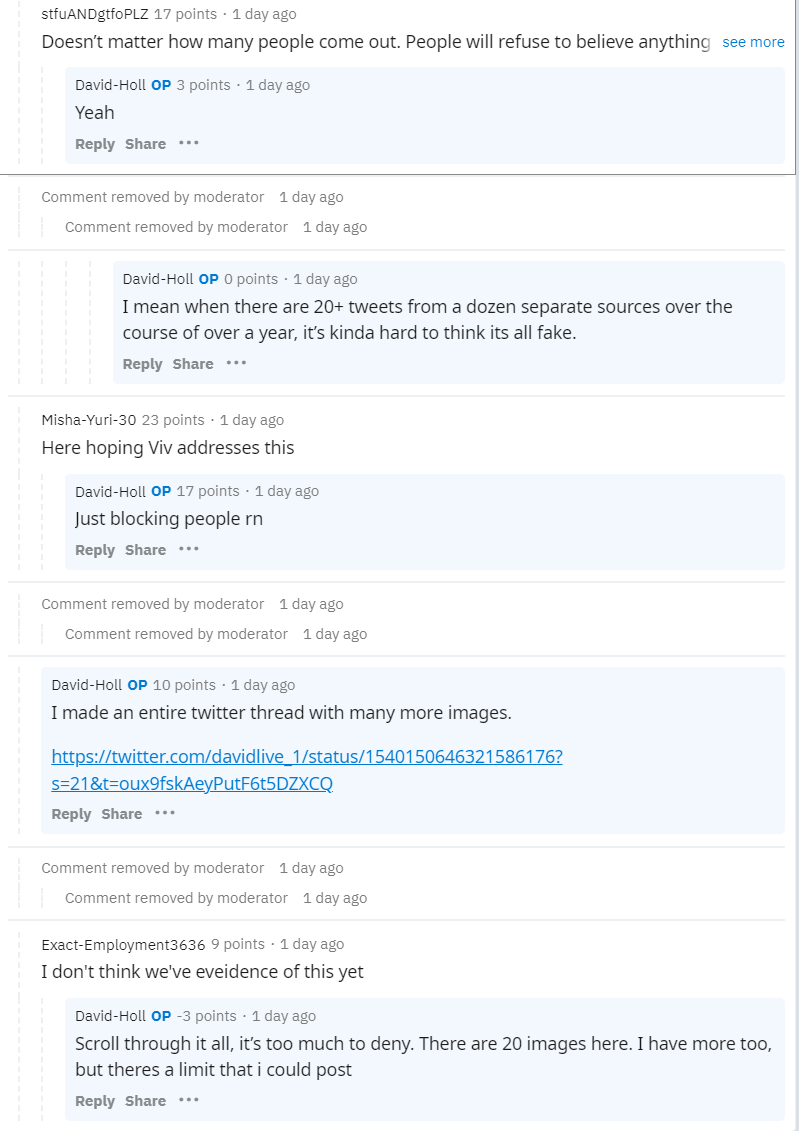Image resolution: width=799 pixels, height=1131 pixels.
Task: Share the twitter thread comment
Action: click(122, 814)
